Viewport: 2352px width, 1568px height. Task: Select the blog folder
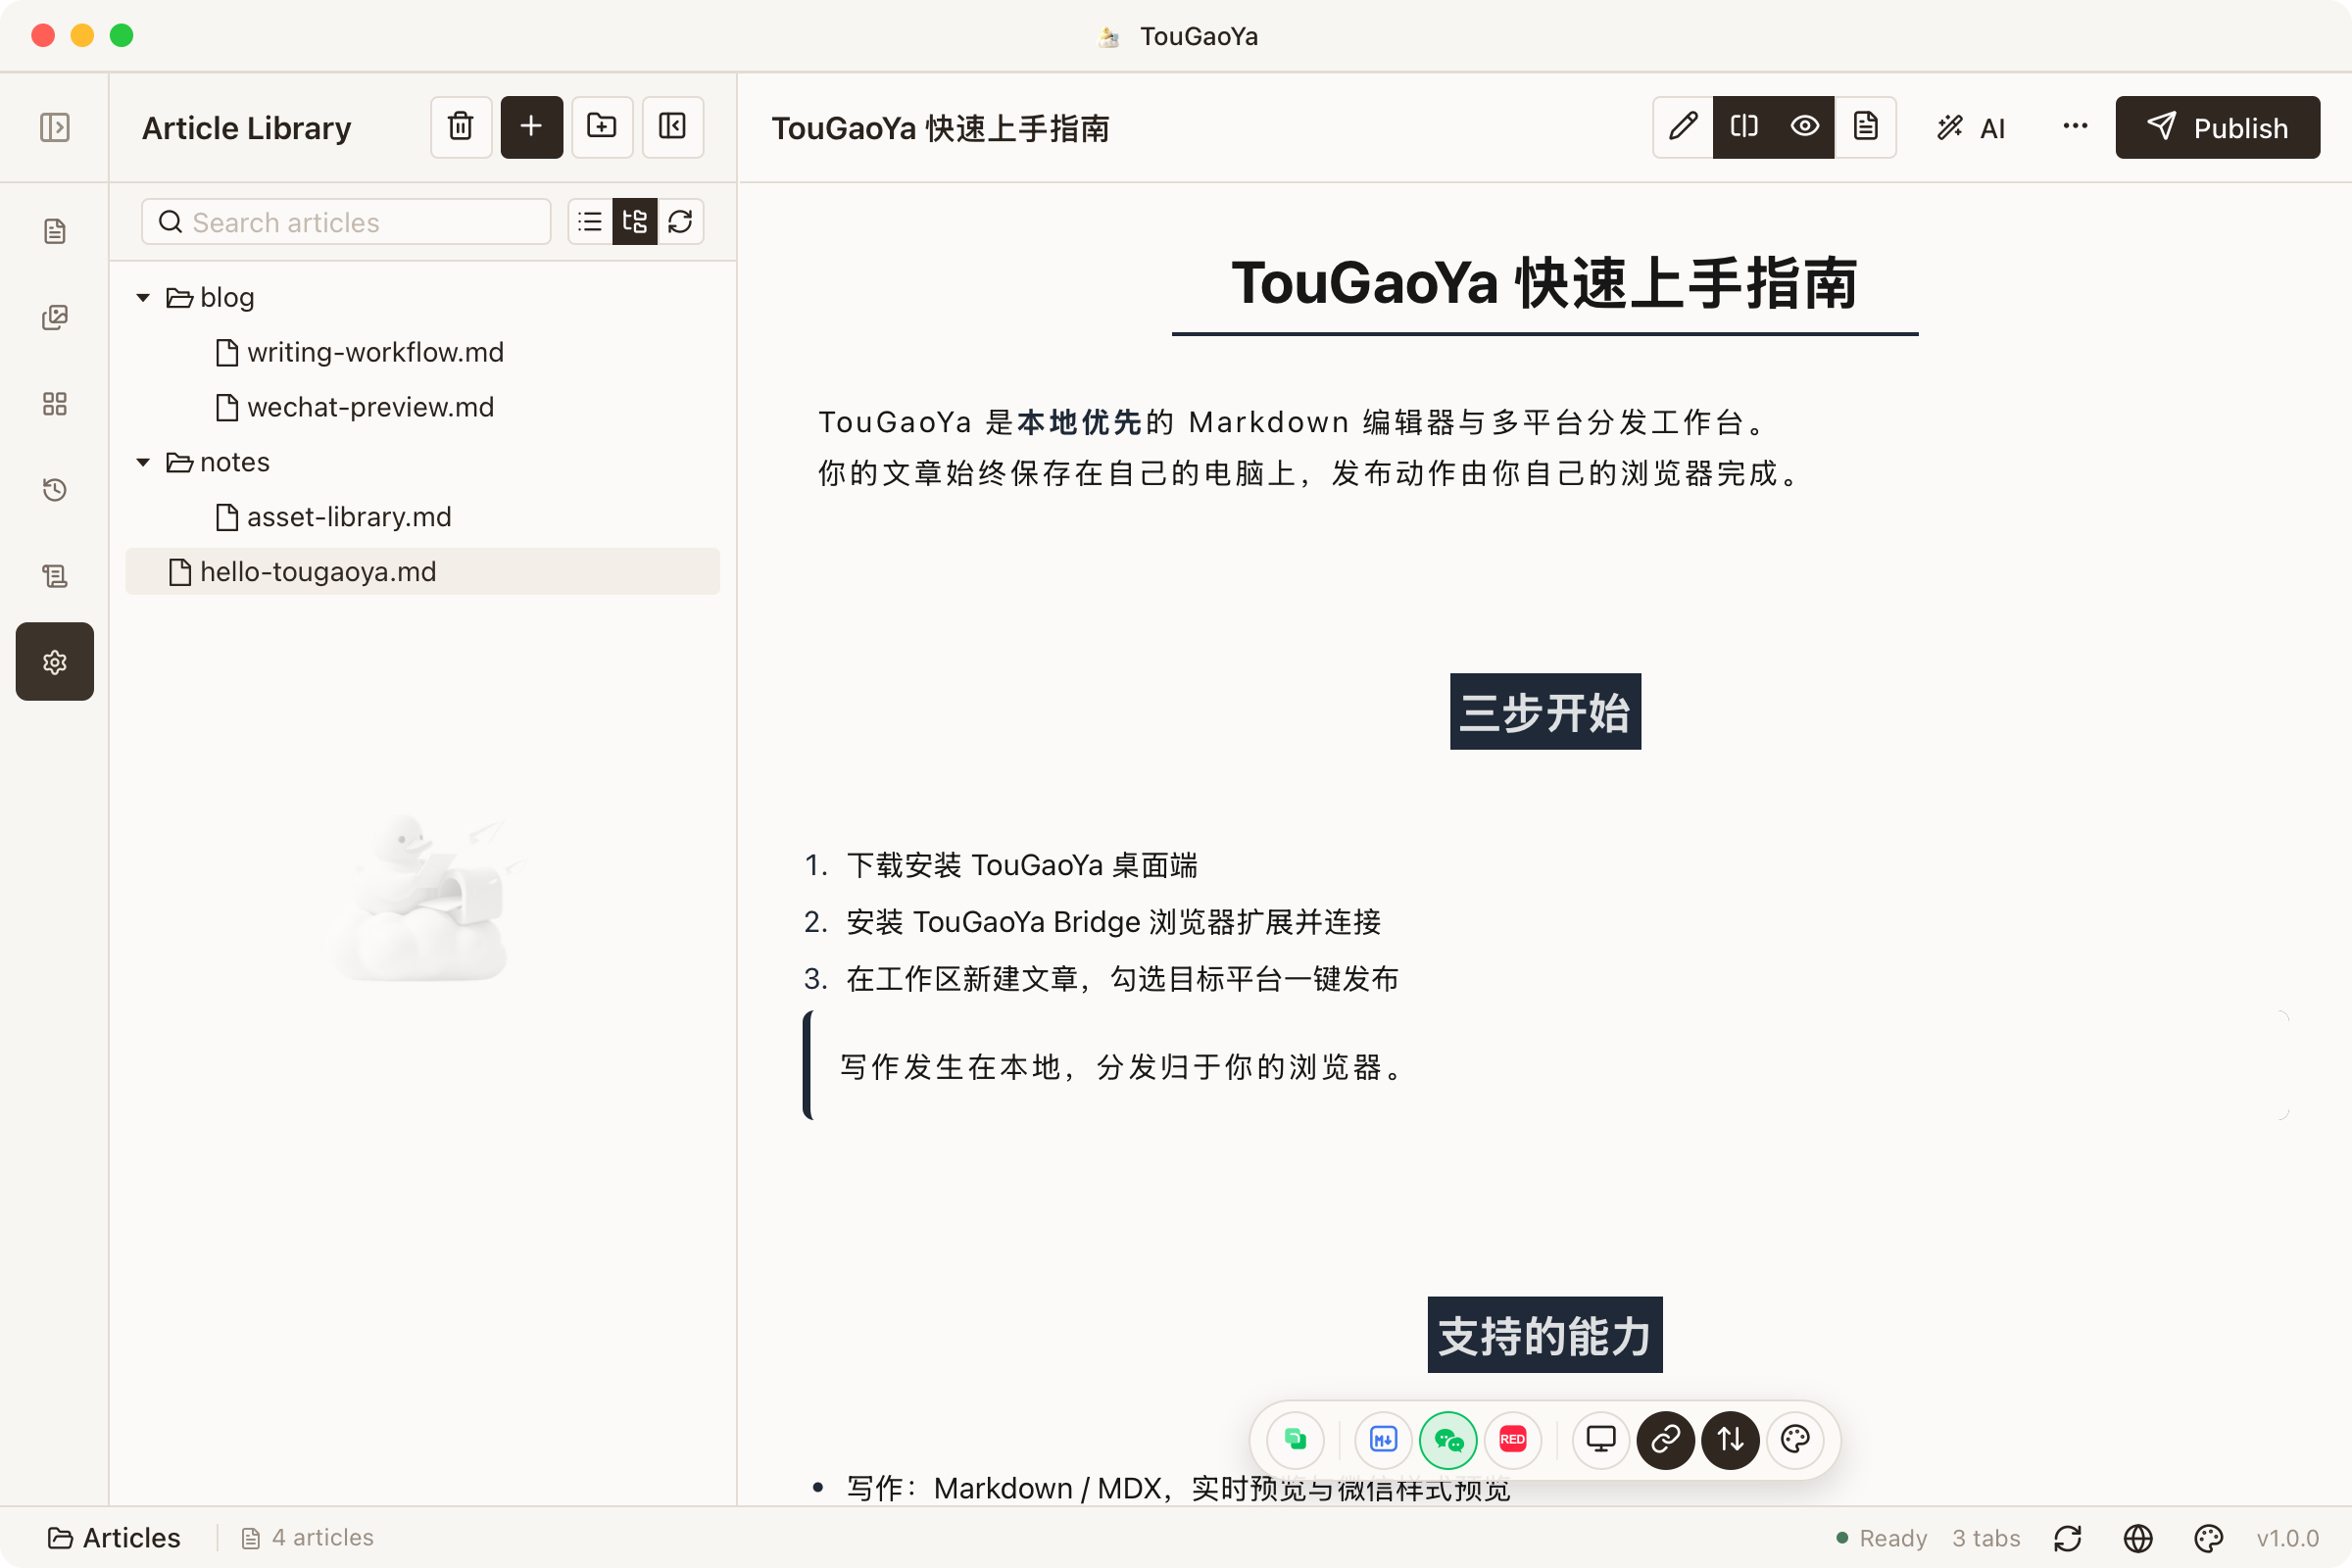point(422,297)
